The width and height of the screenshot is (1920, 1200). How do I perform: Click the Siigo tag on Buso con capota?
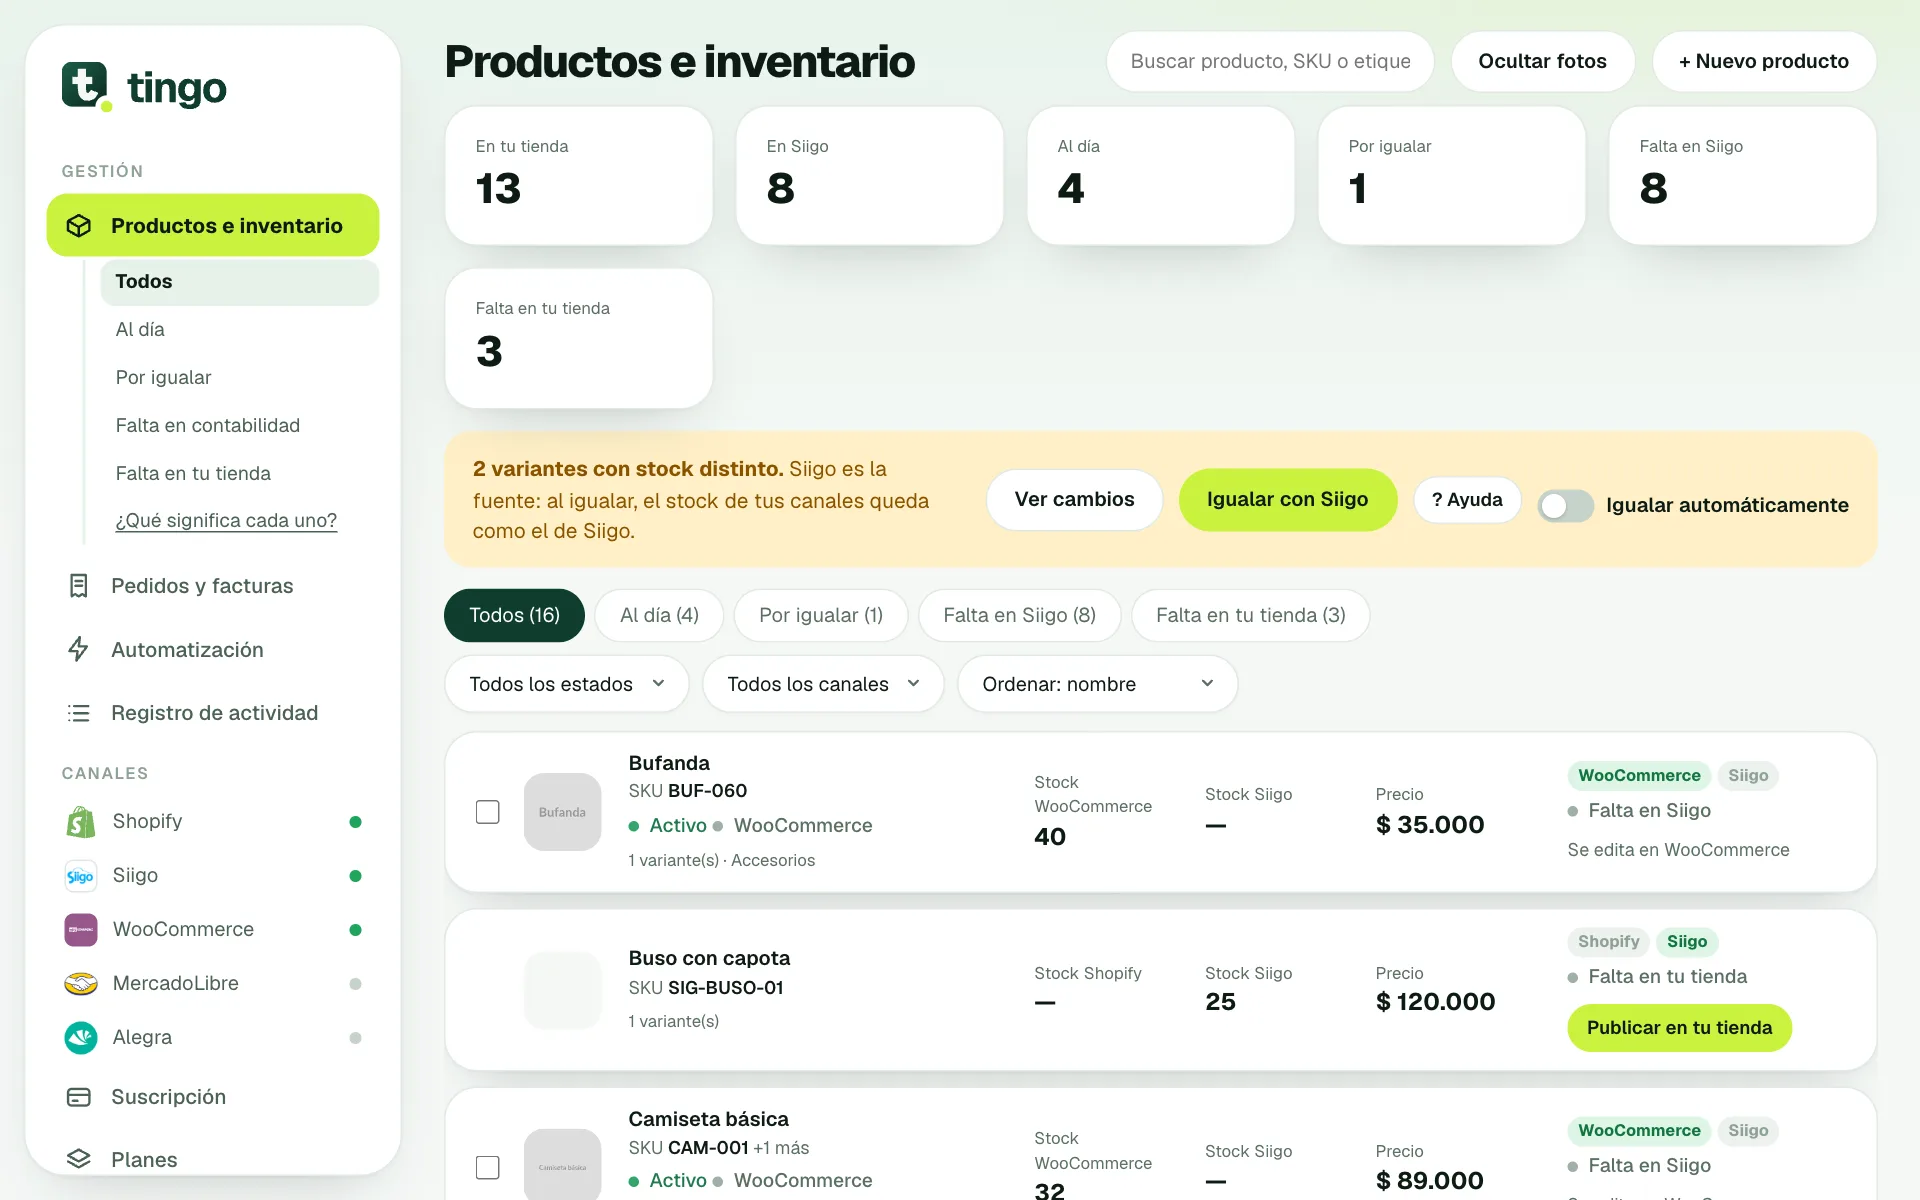coord(1687,942)
